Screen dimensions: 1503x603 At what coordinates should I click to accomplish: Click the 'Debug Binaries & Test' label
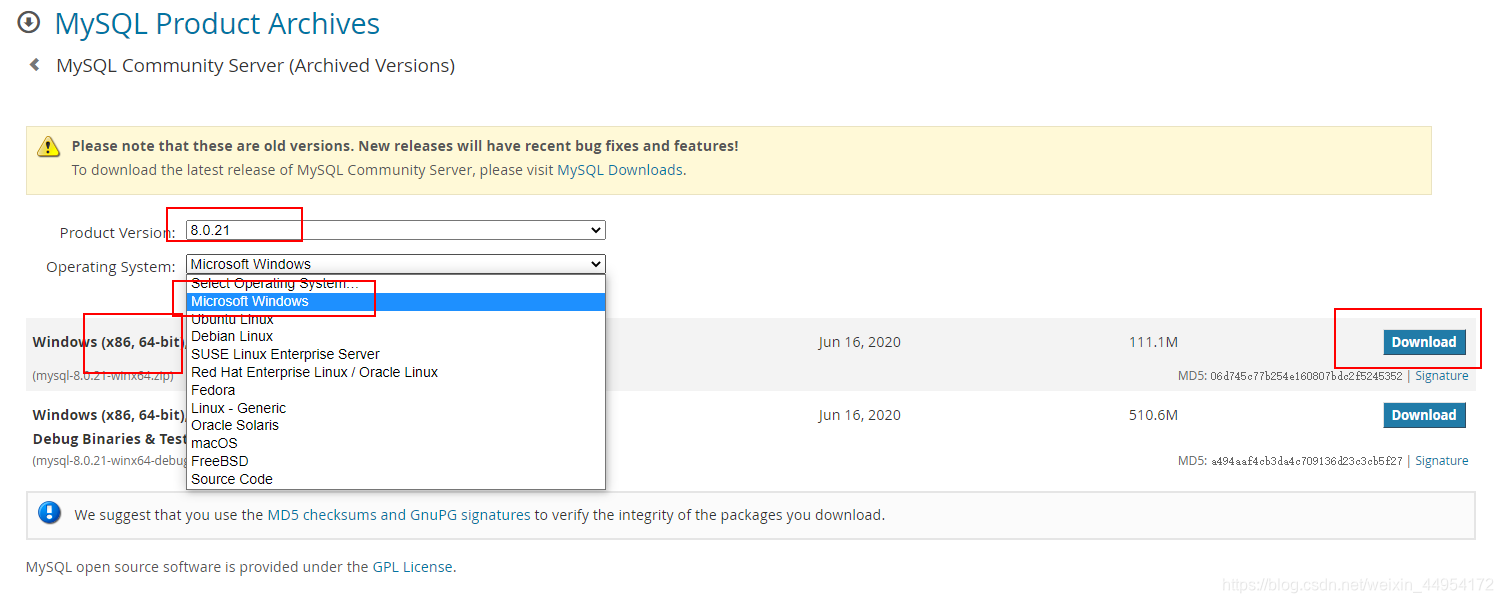[110, 439]
